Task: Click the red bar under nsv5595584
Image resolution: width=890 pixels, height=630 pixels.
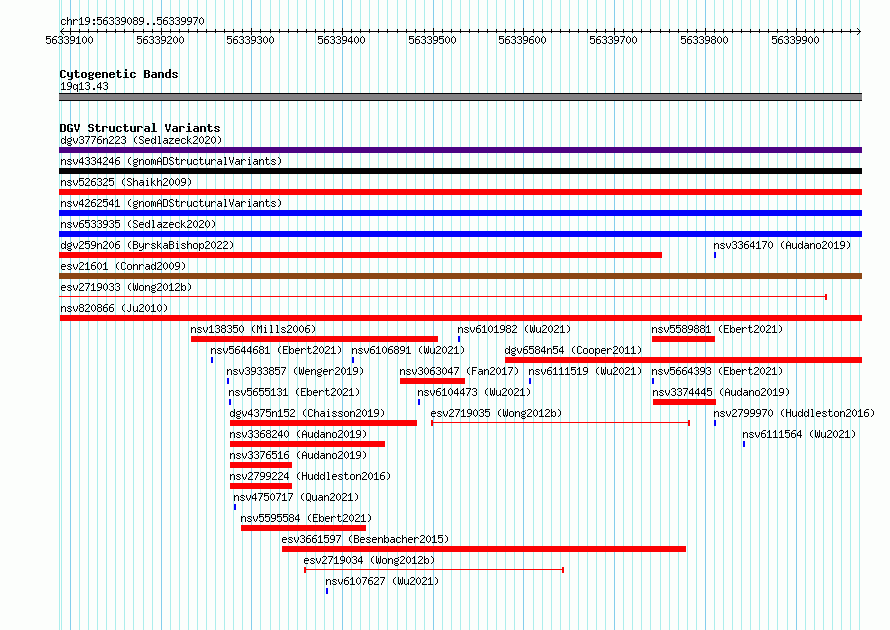Action: point(303,528)
